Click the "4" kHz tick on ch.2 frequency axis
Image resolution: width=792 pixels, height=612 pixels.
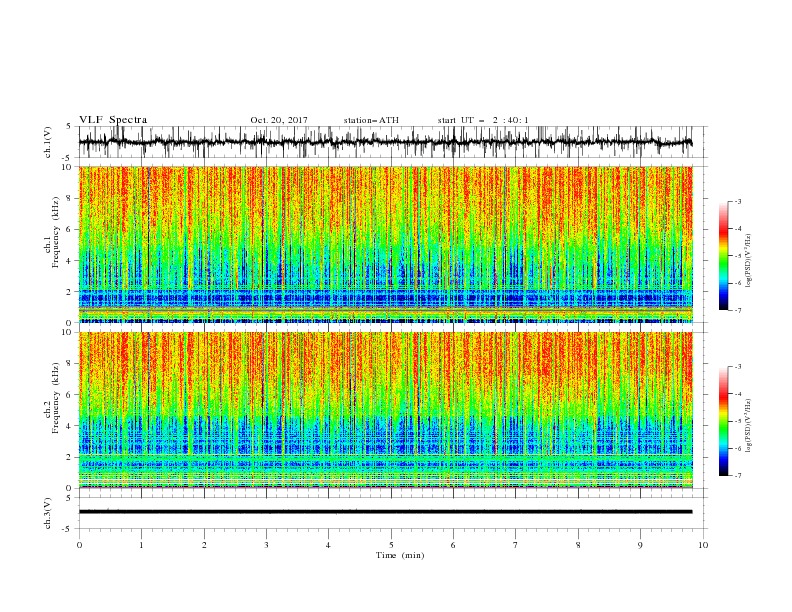tap(69, 426)
